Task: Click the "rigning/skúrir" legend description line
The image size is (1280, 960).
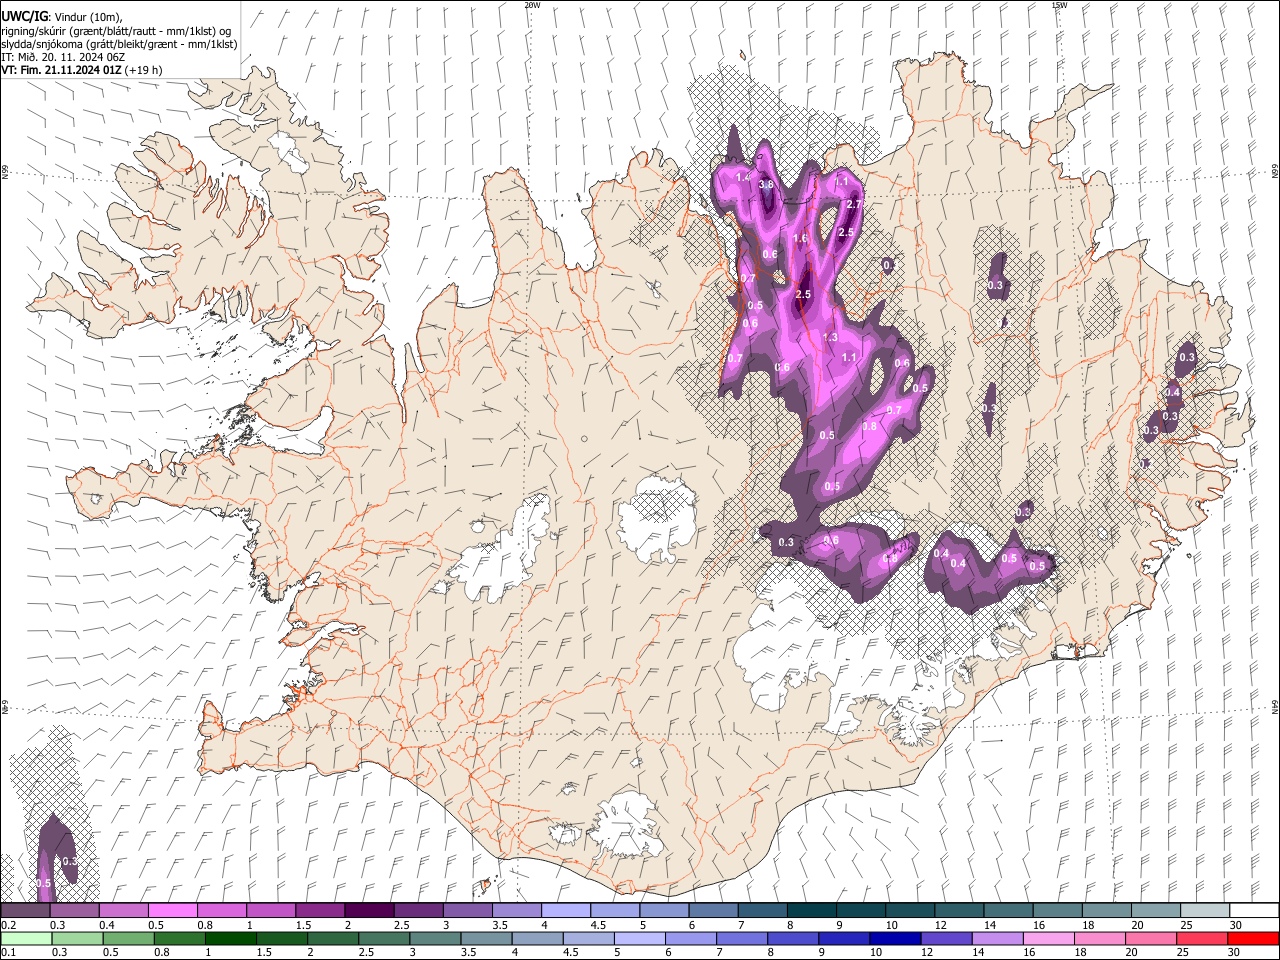Action: tap(115, 31)
